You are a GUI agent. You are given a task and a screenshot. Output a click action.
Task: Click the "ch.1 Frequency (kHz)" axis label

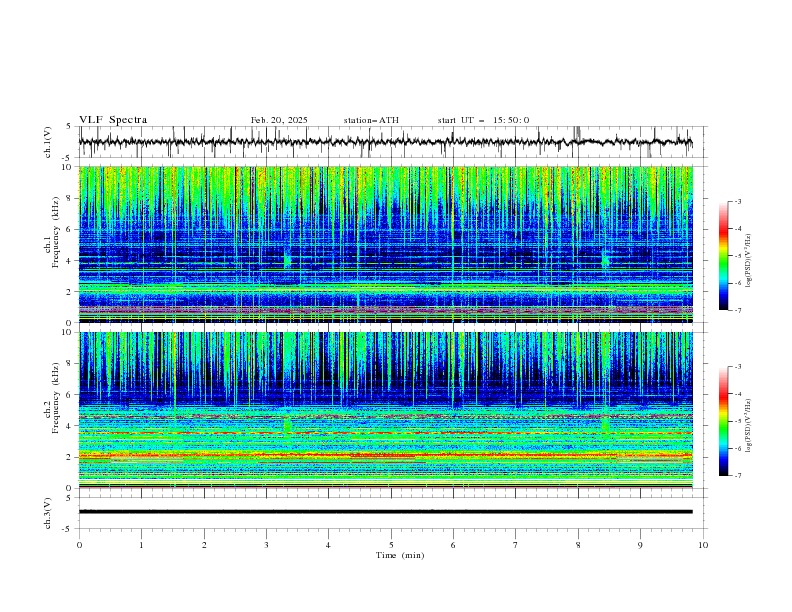point(52,244)
